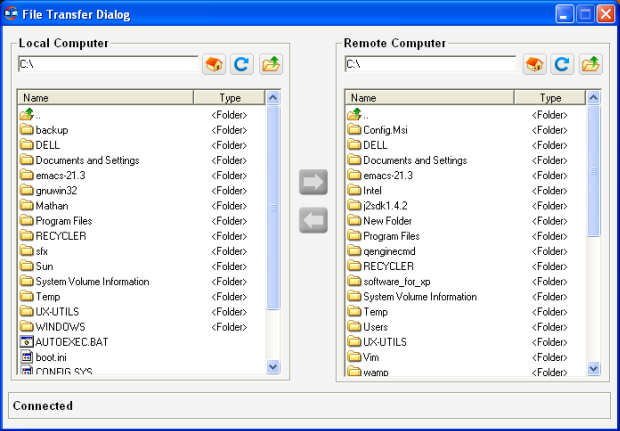Sort local list by Type column
Image resolution: width=620 pixels, height=431 pixels.
click(229, 98)
